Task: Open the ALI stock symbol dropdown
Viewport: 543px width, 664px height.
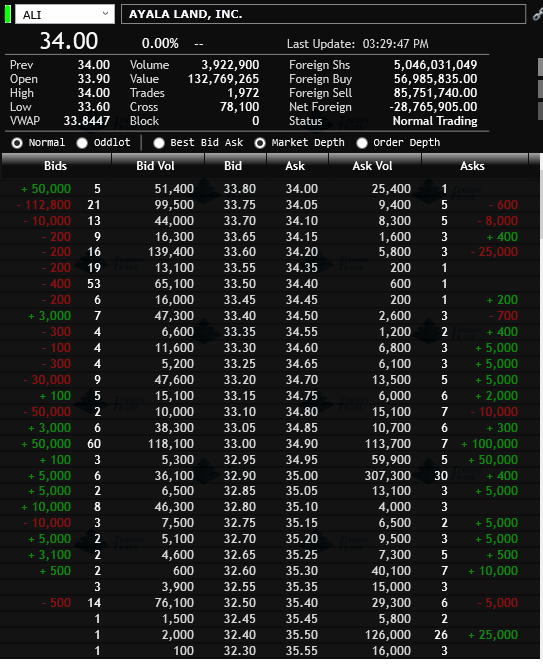Action: point(65,14)
